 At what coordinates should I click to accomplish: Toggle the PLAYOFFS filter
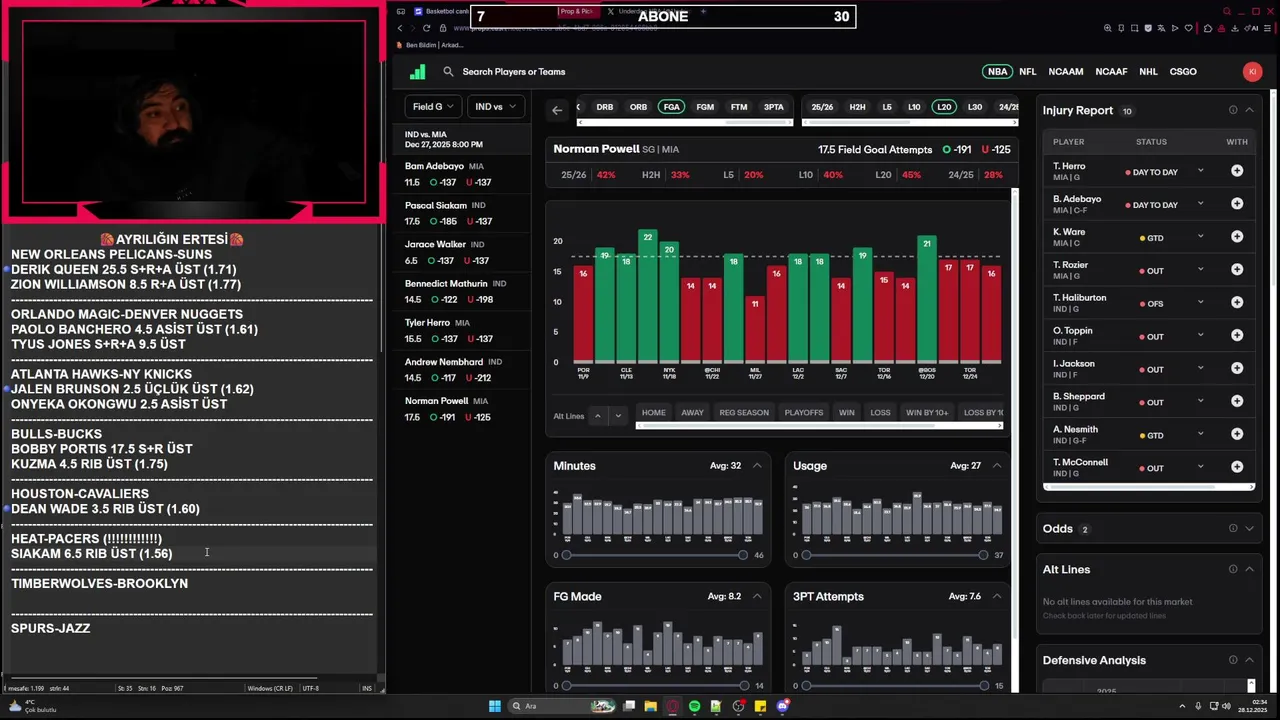click(x=804, y=412)
